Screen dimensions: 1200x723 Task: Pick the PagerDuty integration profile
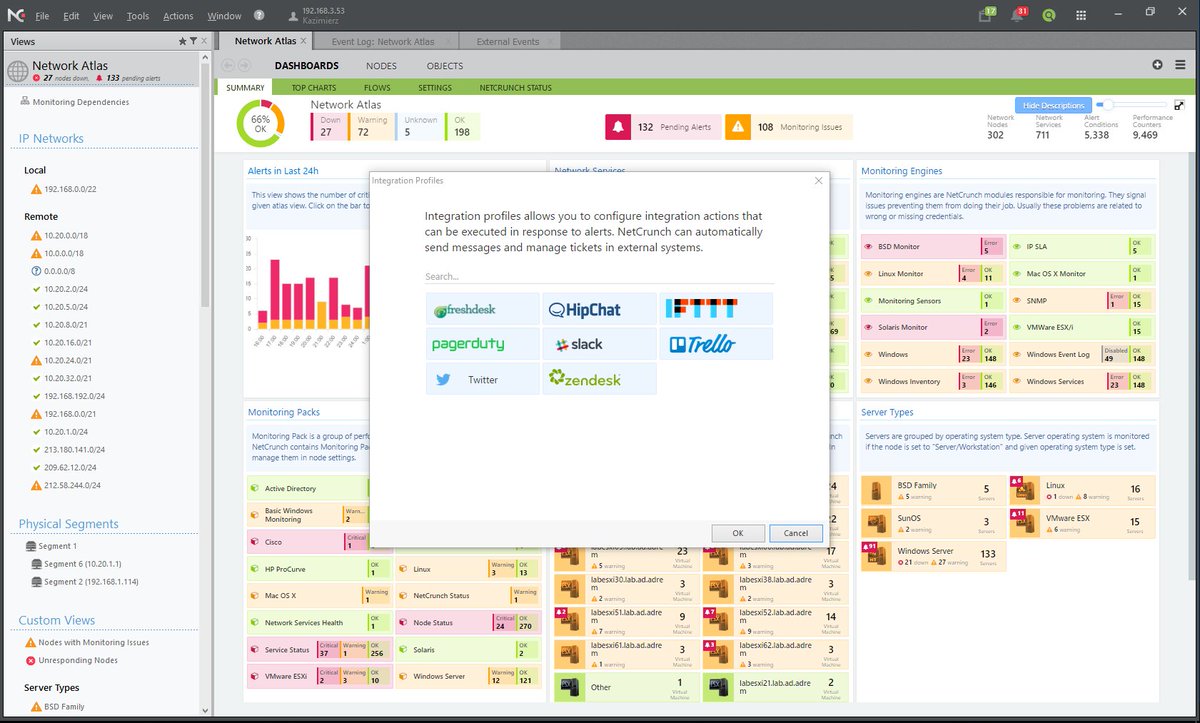click(483, 344)
